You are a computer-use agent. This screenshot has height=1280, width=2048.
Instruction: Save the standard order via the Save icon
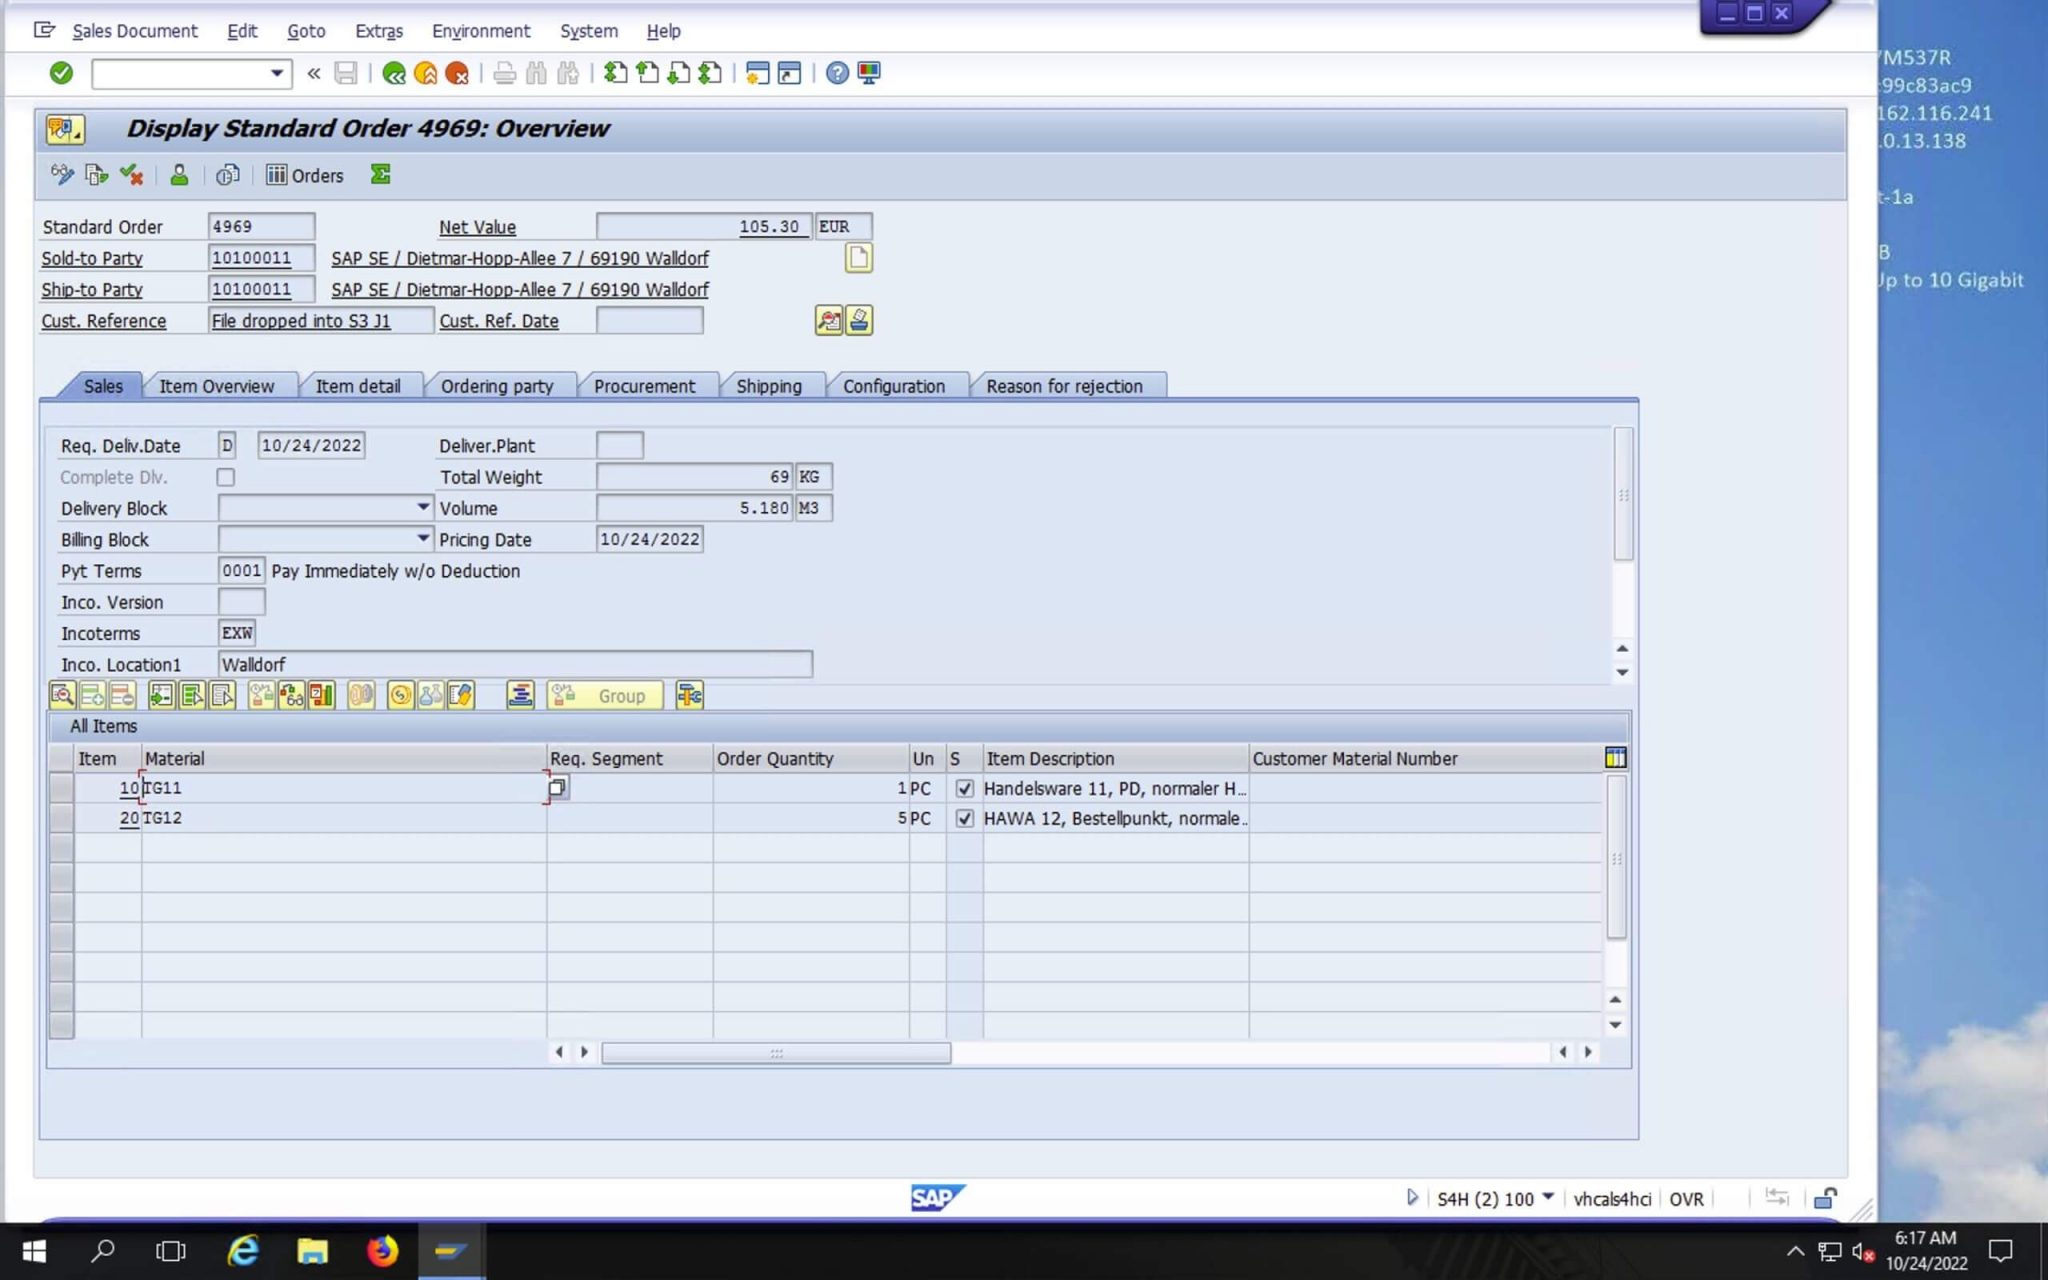point(345,73)
